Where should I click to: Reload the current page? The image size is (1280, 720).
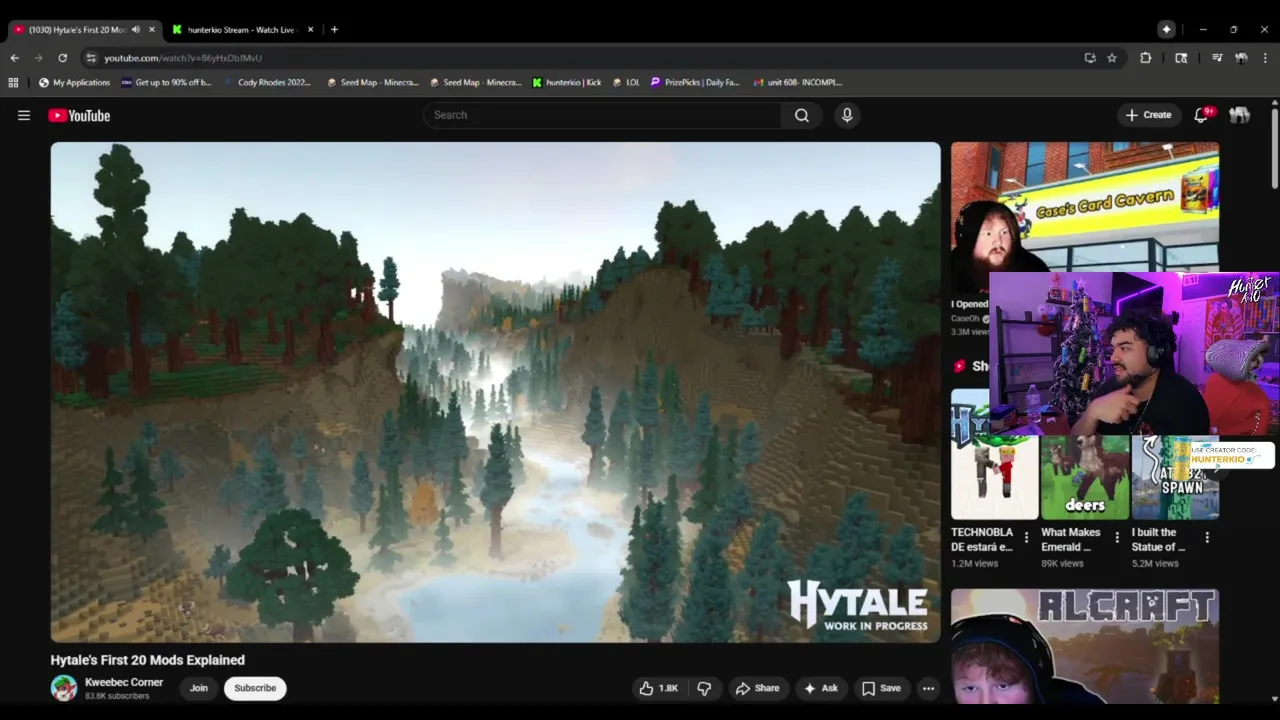click(x=63, y=58)
